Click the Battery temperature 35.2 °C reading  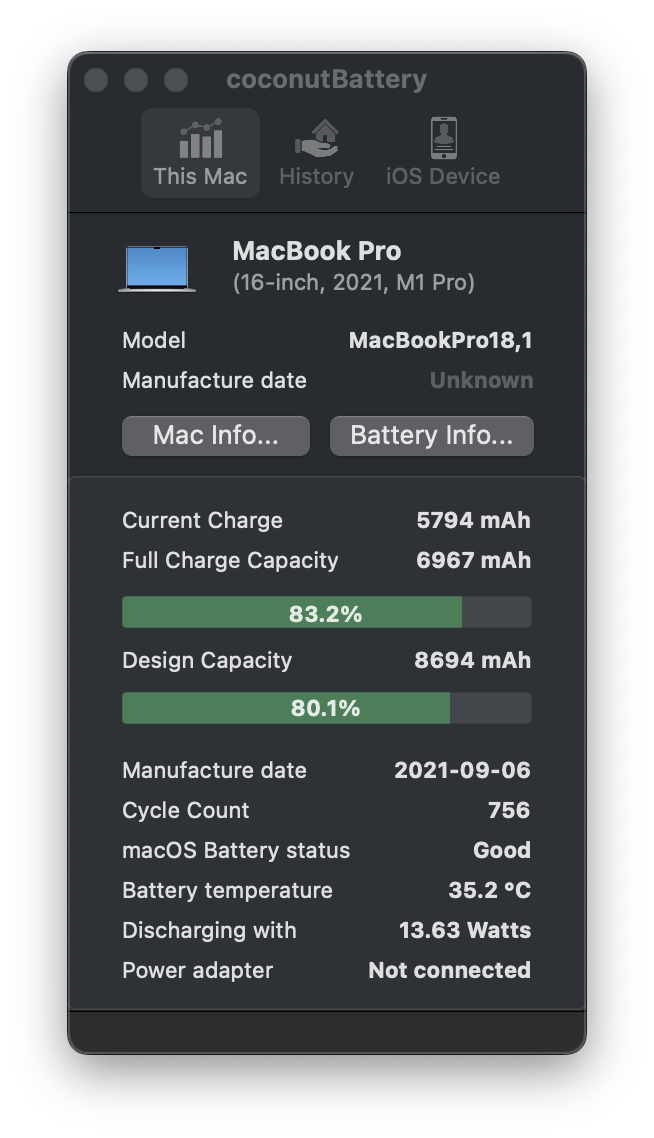coord(489,890)
